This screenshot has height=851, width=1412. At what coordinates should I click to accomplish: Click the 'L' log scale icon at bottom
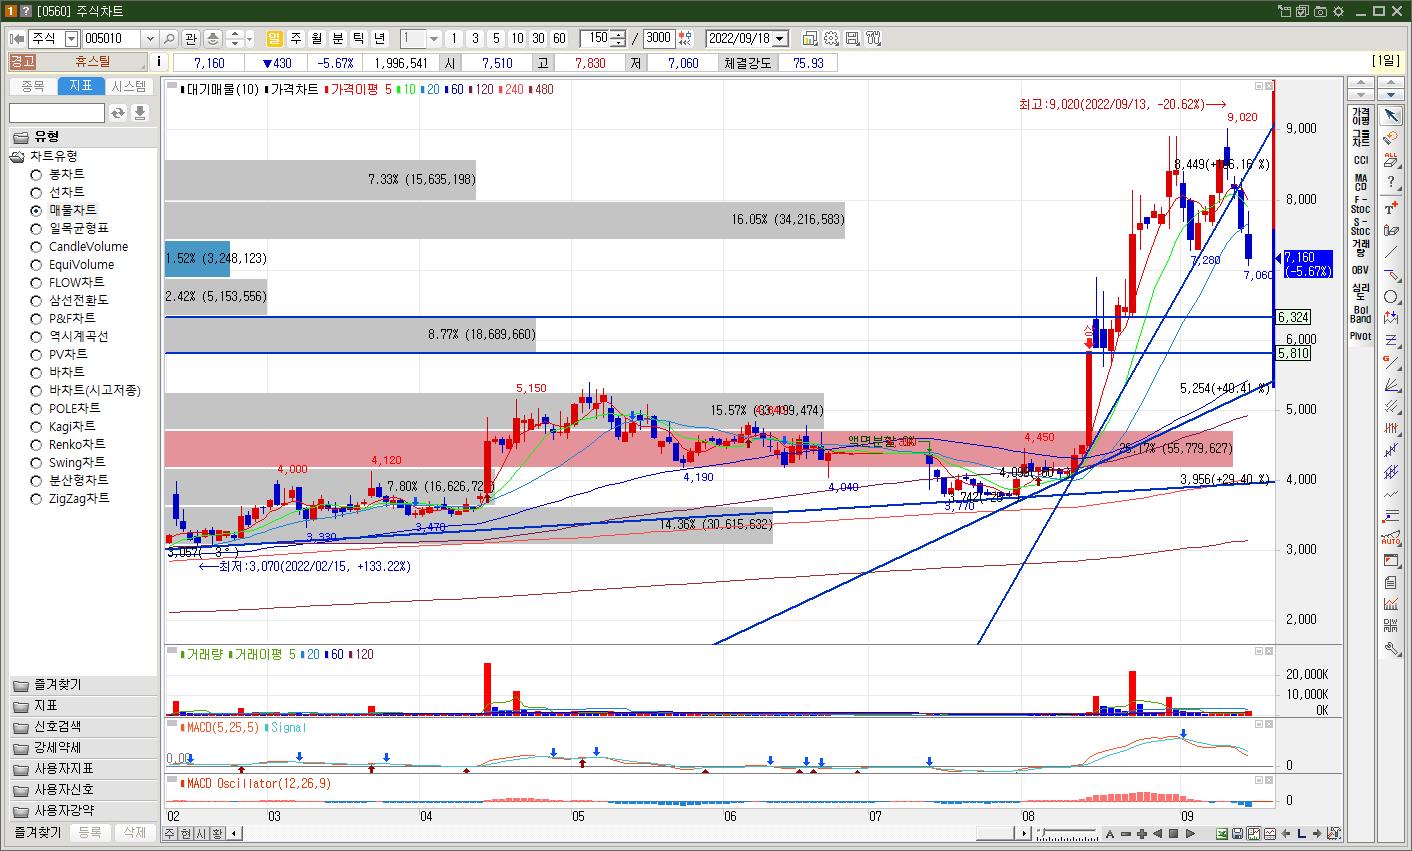click(1302, 834)
